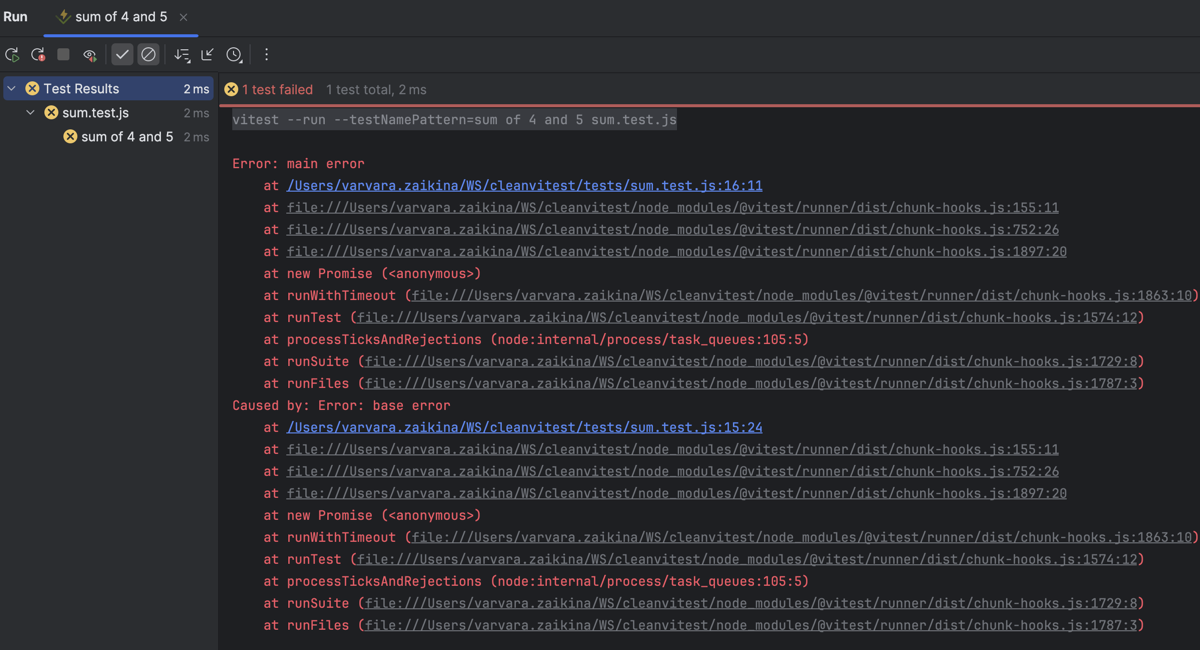Open chunk-hooks.js:752:26 link under main error
Screen dimensions: 1200x650
coord(673,230)
